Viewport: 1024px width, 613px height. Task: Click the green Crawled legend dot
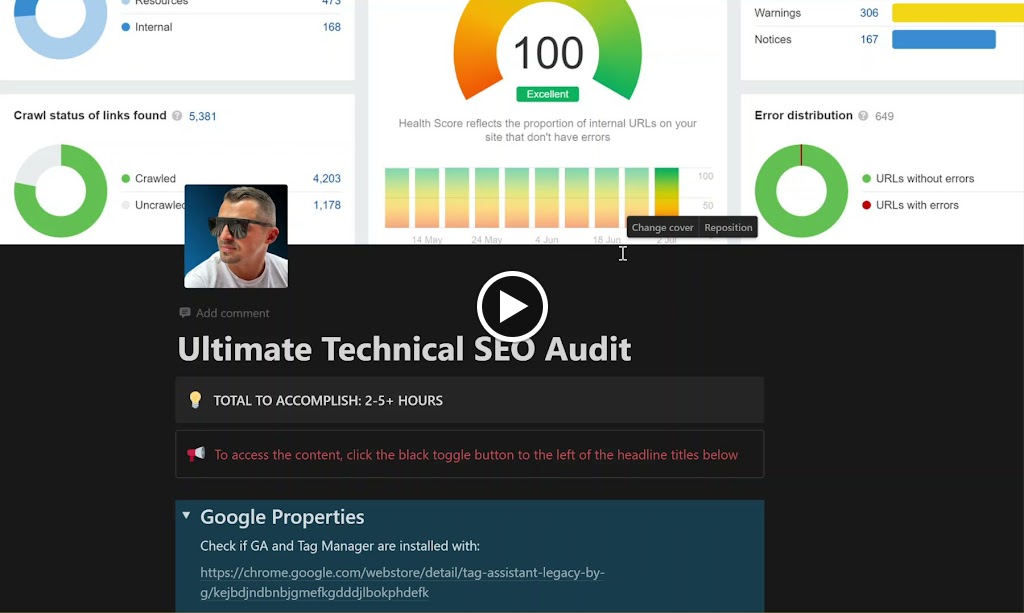click(125, 178)
